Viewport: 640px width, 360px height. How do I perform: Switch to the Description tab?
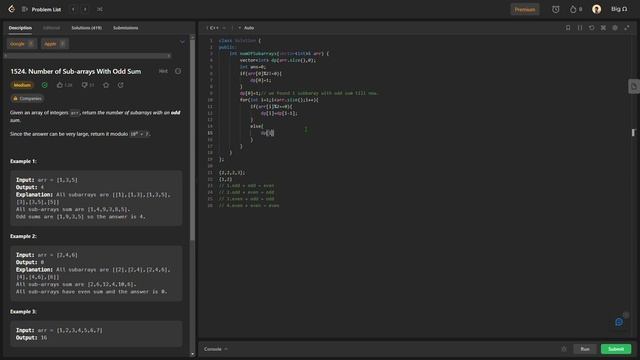(x=20, y=28)
